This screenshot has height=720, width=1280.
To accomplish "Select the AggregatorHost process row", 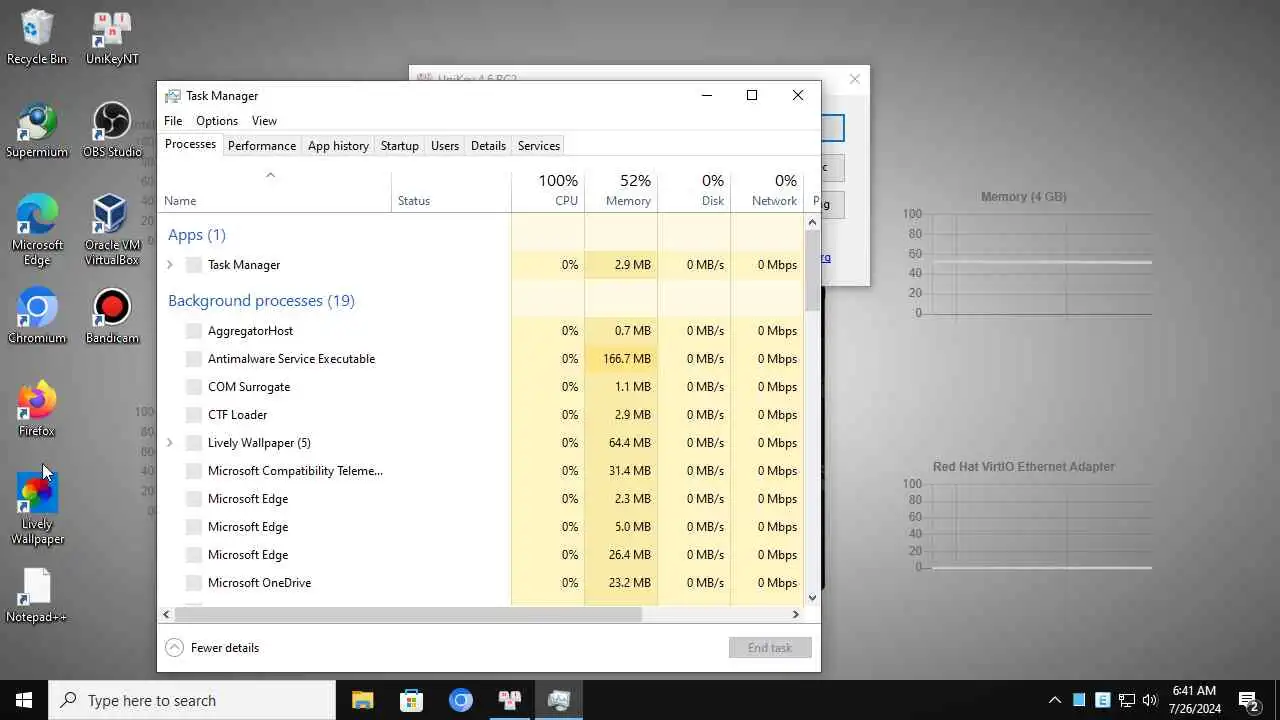I will pyautogui.click(x=481, y=331).
